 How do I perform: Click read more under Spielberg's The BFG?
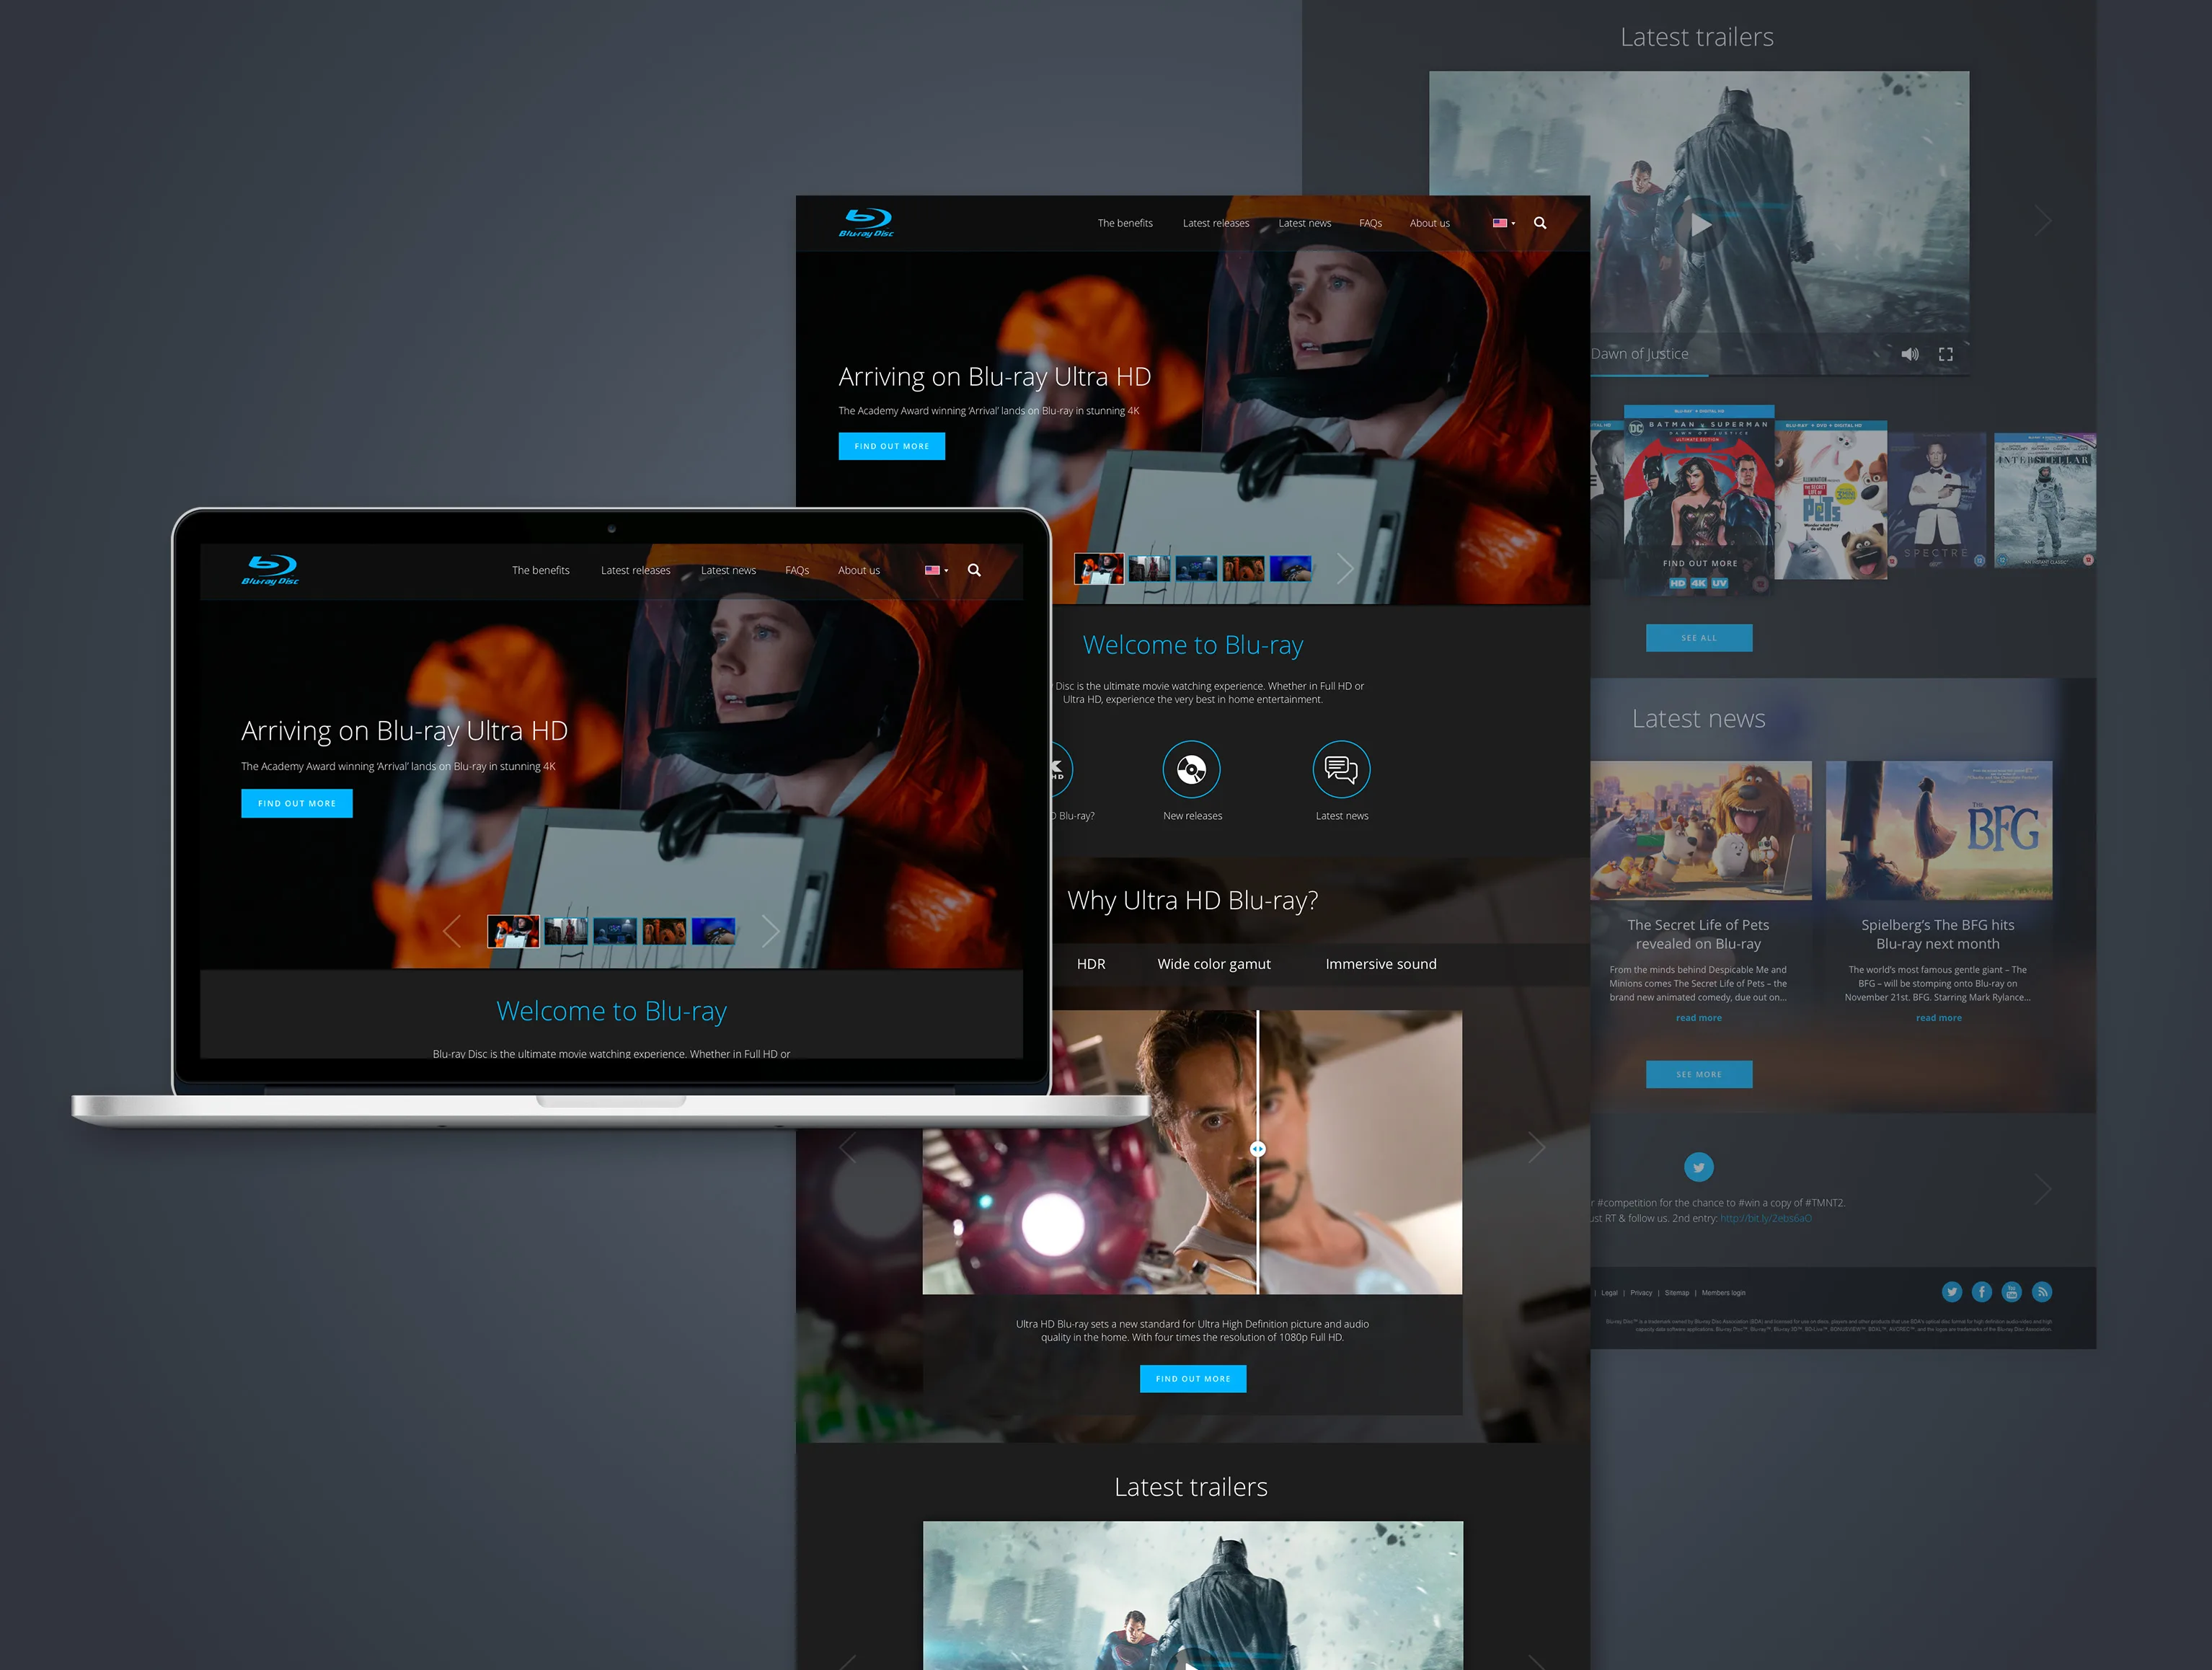coord(1939,1018)
